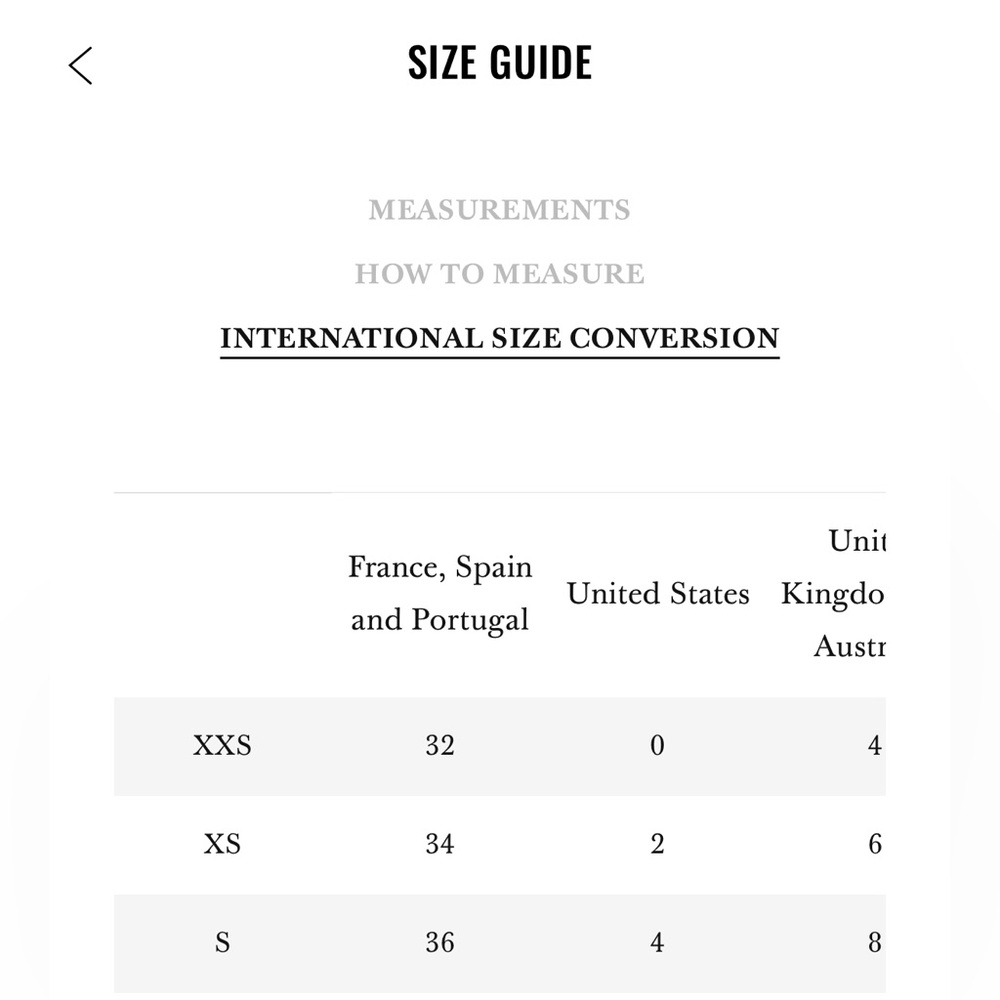Click UK size 8 in S row
Screen dimensions: 1000x1000
(x=875, y=943)
